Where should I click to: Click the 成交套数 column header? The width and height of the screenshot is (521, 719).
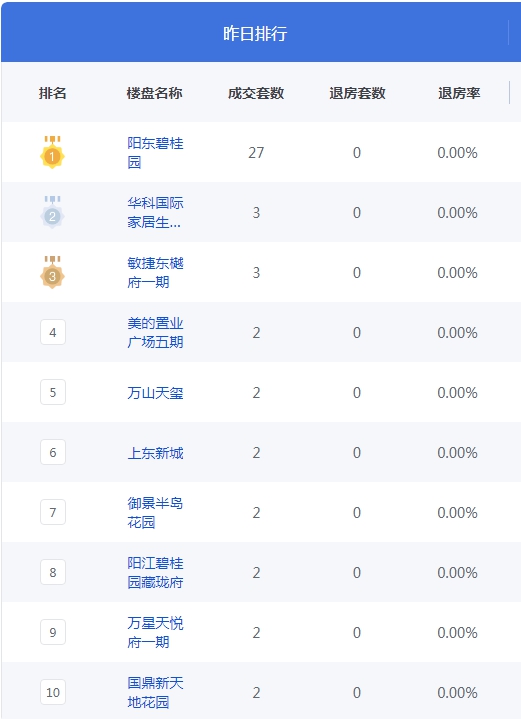click(256, 93)
